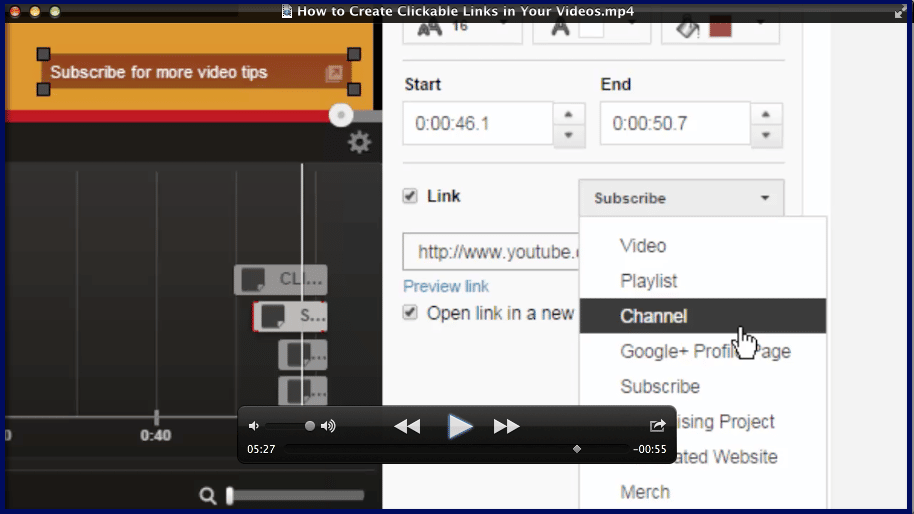
Task: Click the video file icon in the title bar
Action: coord(287,11)
